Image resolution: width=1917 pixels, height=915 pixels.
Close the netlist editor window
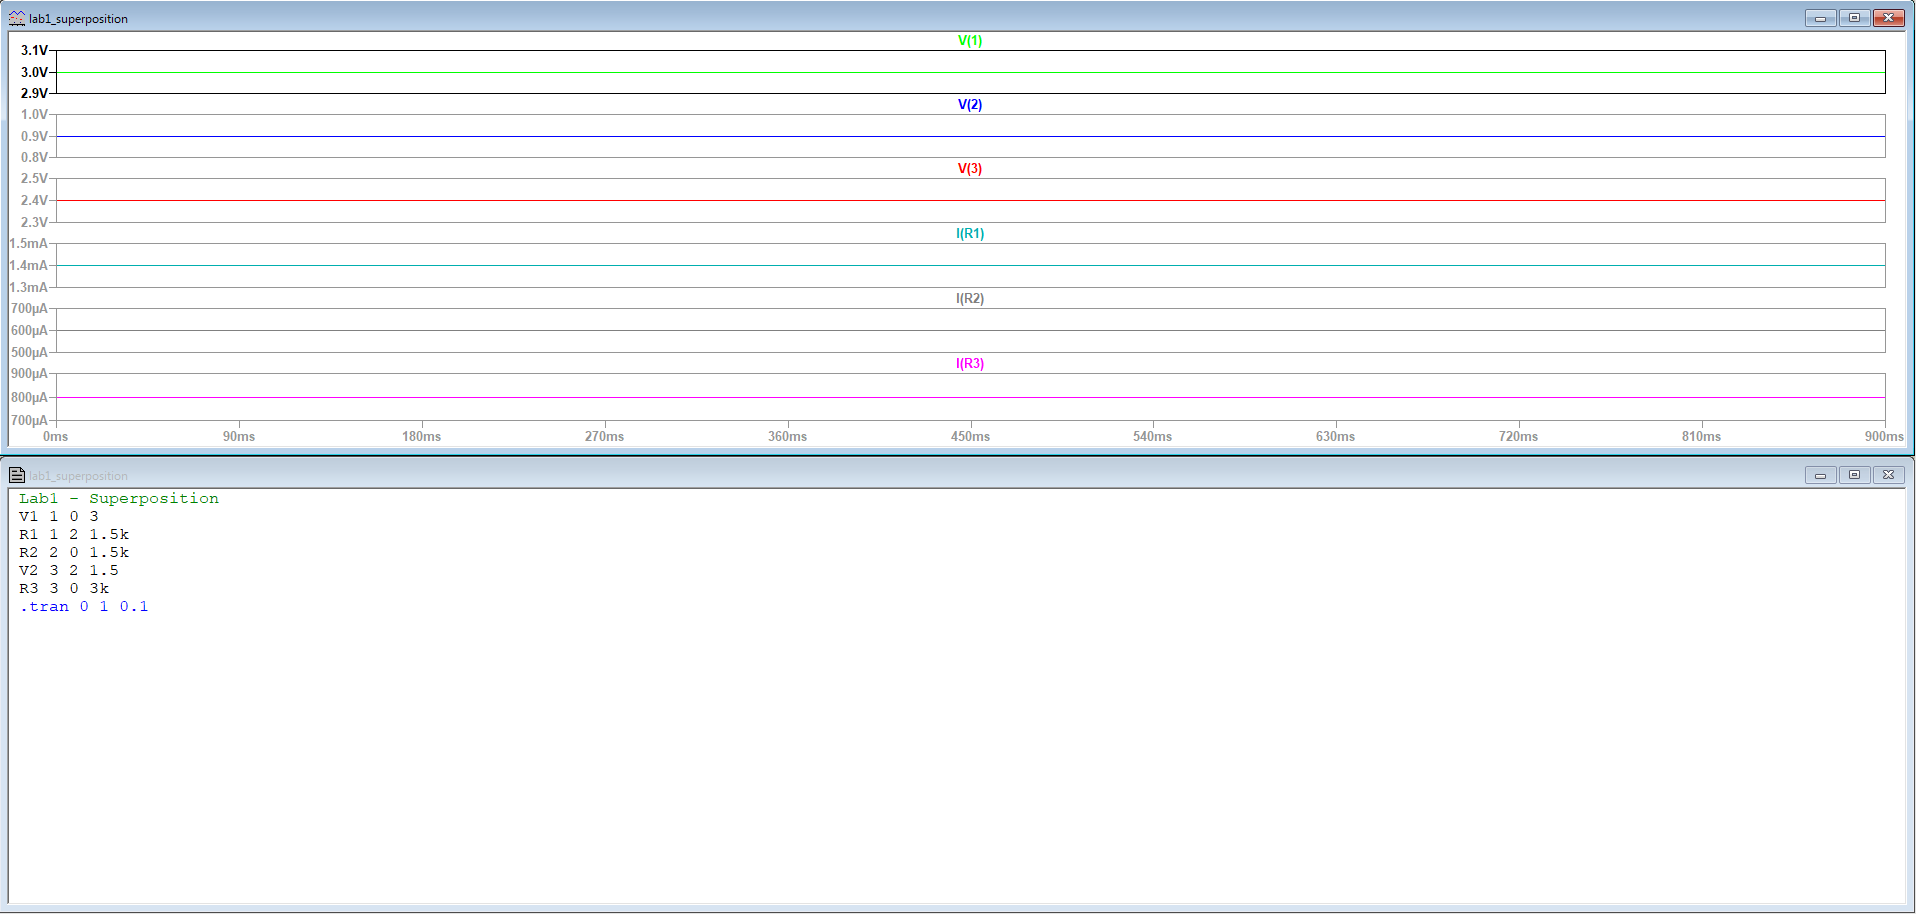click(1888, 475)
